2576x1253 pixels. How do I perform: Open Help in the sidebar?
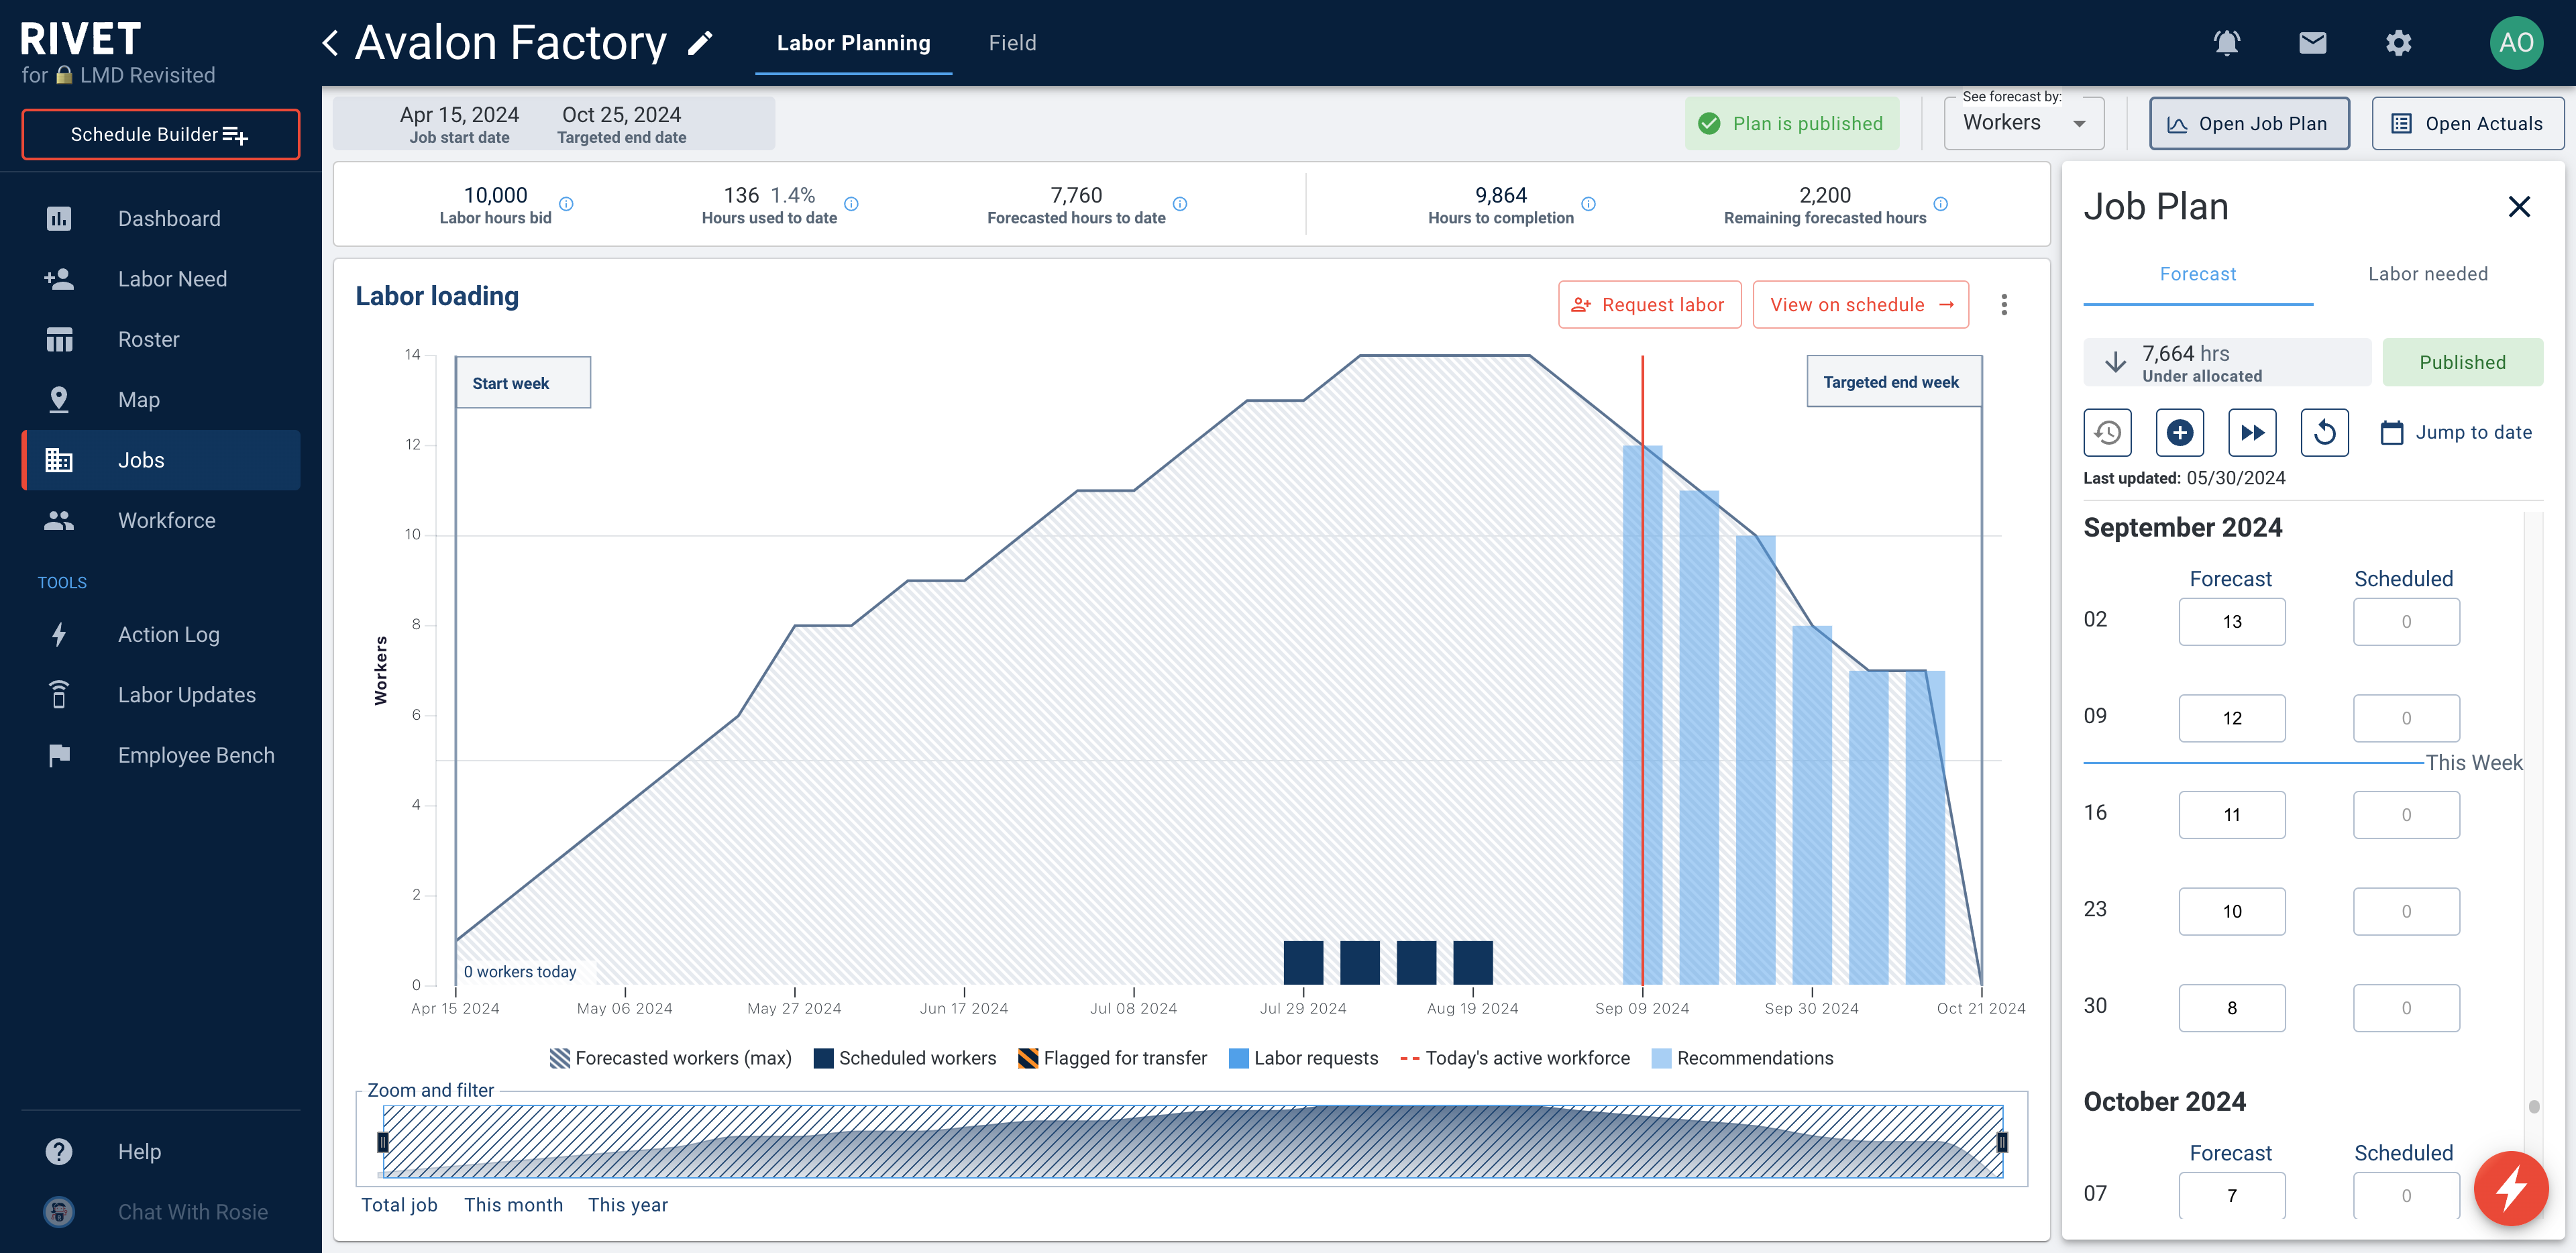tap(161, 1152)
